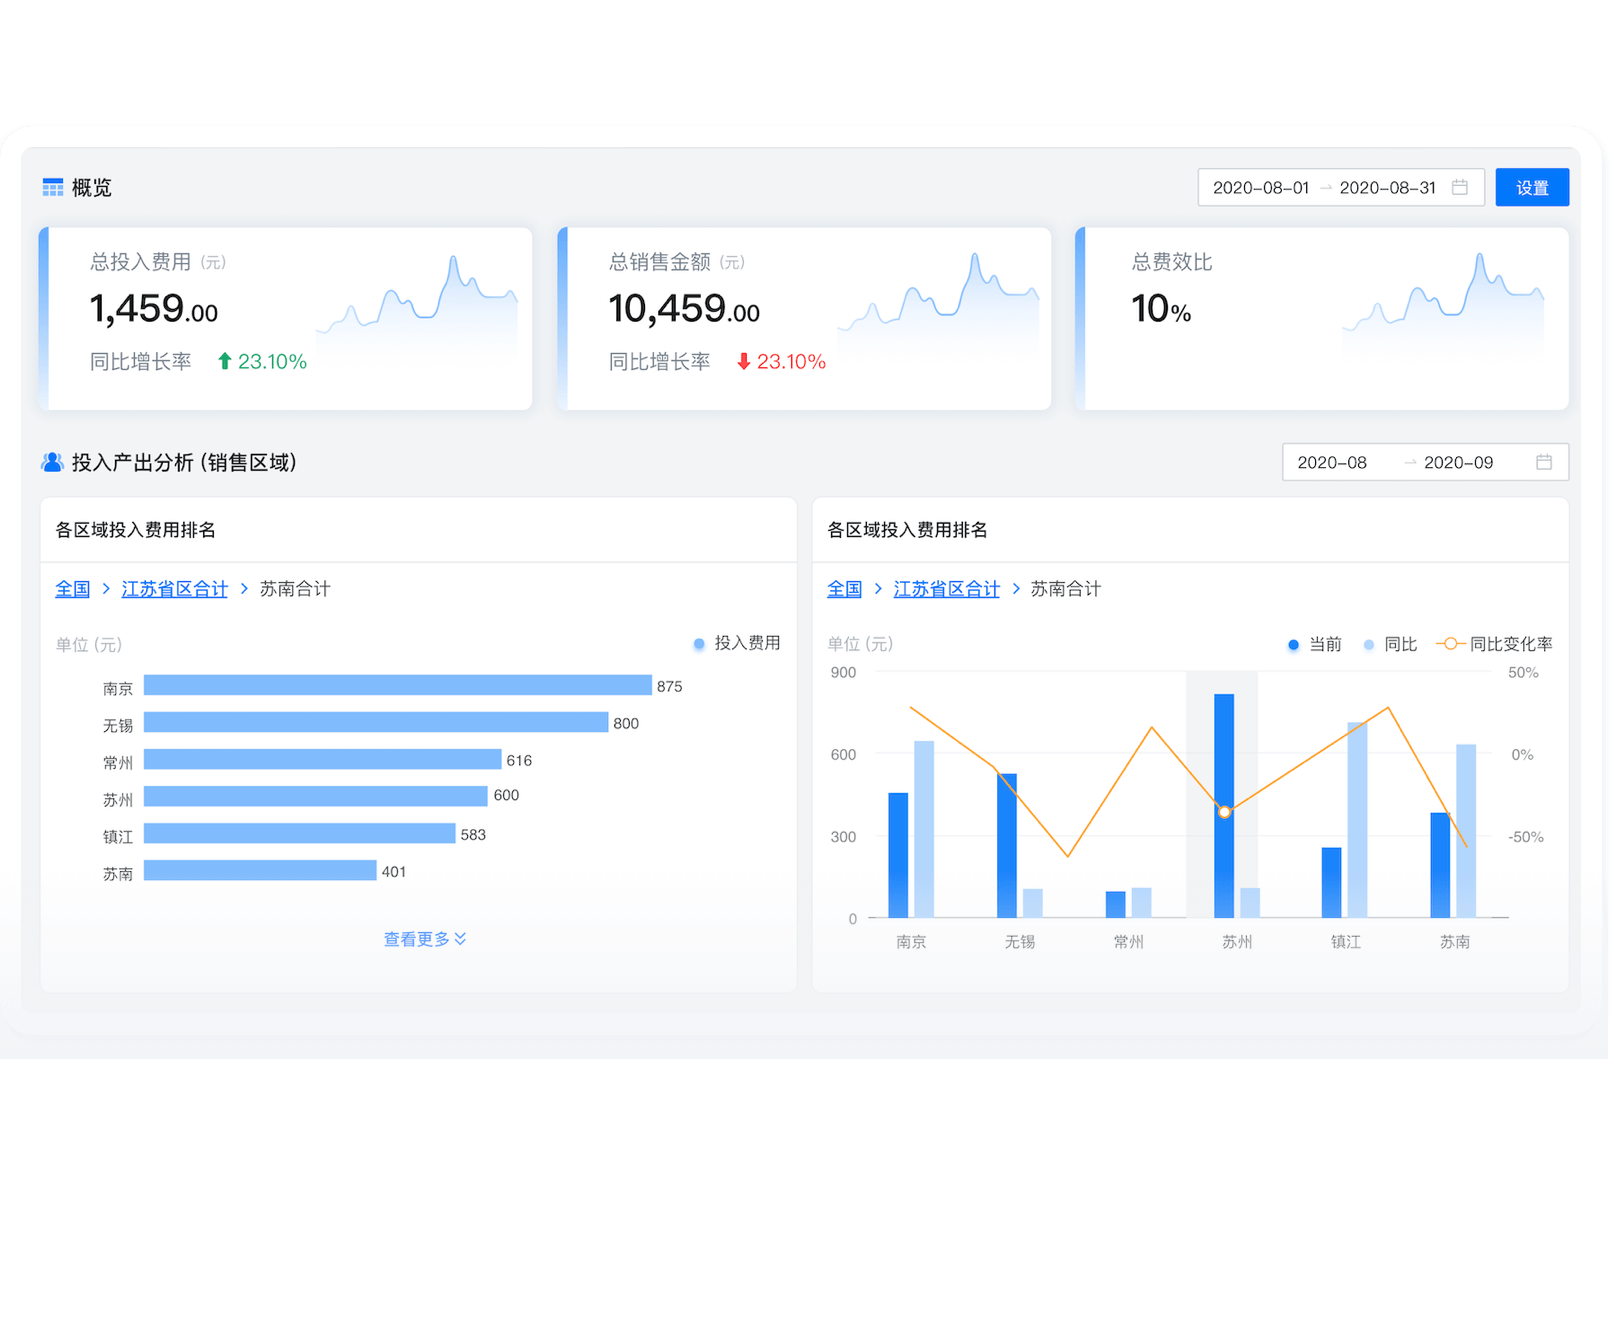Click 苏南合计 breadcrumb text in right panel
The image size is (1614, 1326).
coord(1066,589)
